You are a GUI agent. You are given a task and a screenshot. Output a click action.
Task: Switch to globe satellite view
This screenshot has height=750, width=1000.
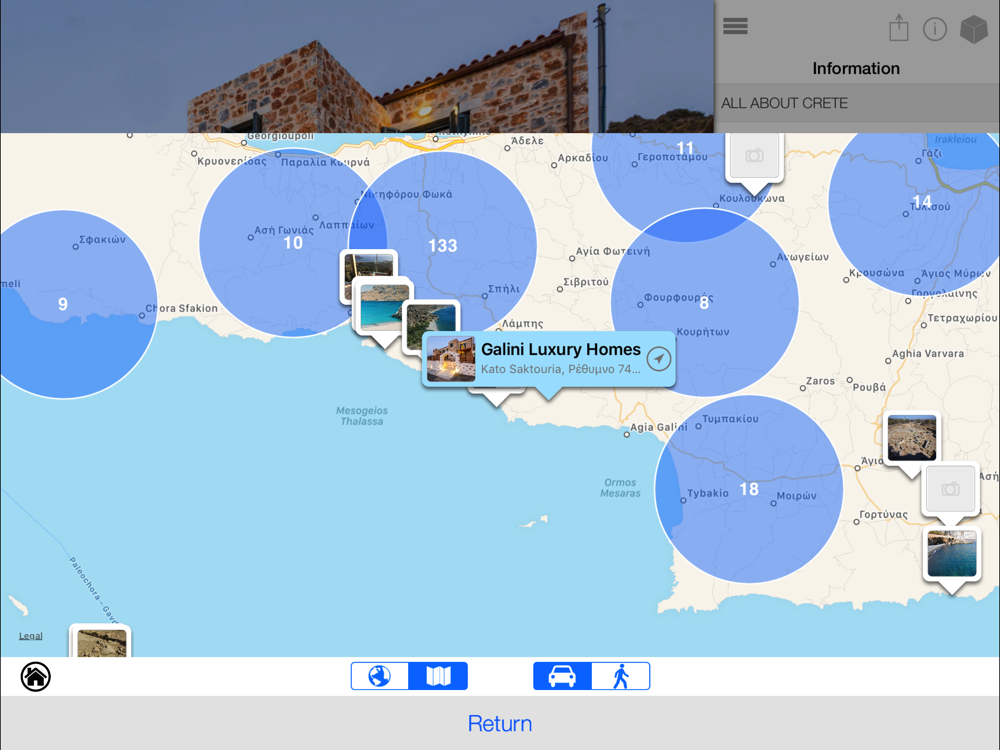tap(379, 675)
